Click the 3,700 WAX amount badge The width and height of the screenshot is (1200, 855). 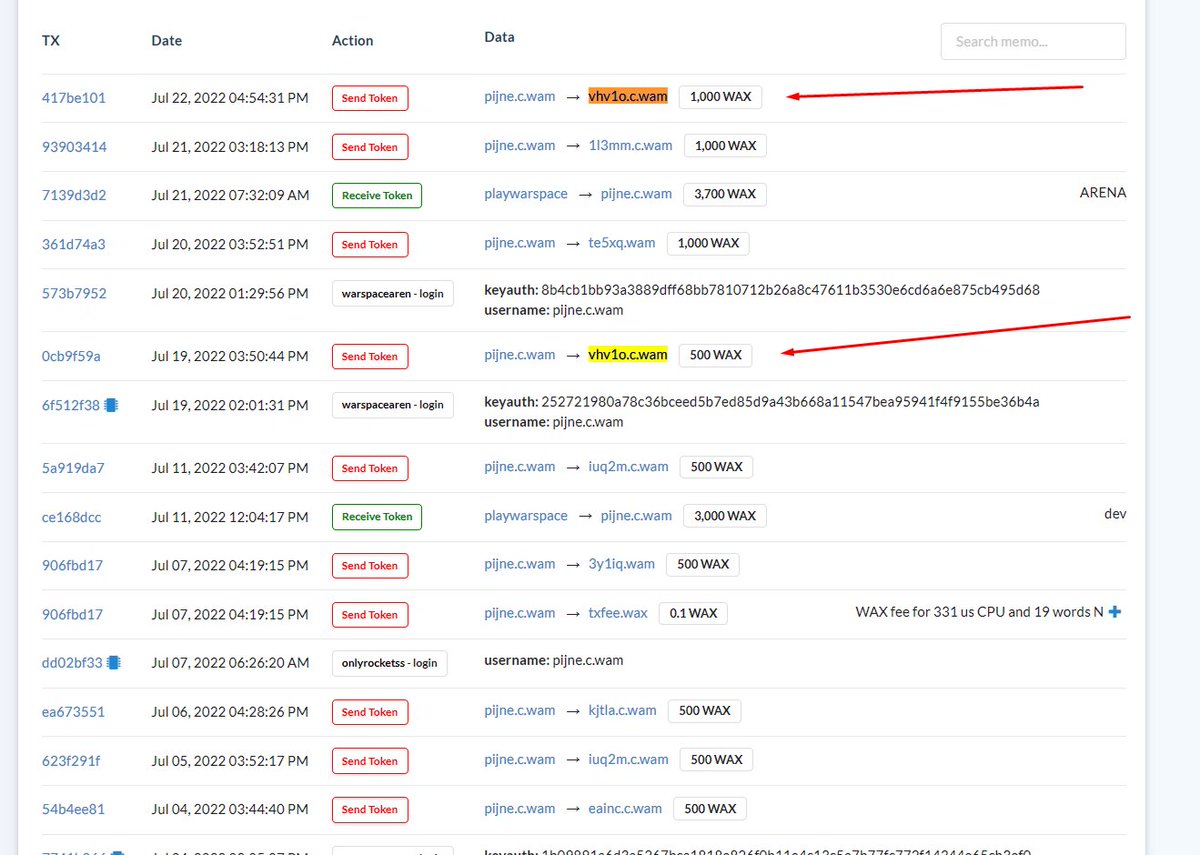pos(725,194)
